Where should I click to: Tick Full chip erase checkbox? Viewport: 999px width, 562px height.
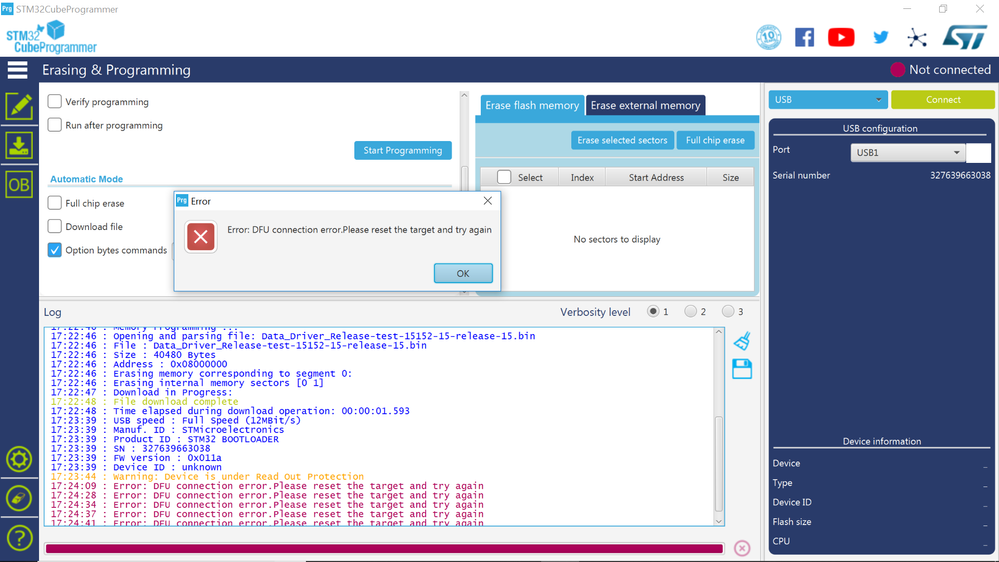click(x=55, y=203)
